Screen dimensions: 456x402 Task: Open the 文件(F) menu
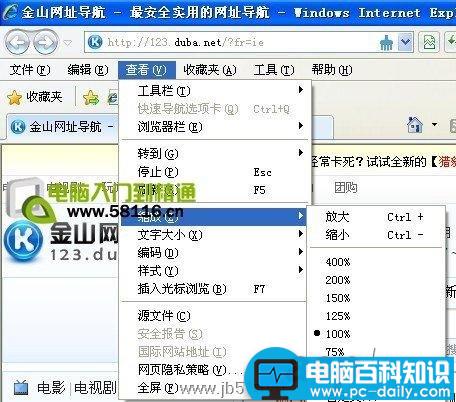(x=30, y=70)
